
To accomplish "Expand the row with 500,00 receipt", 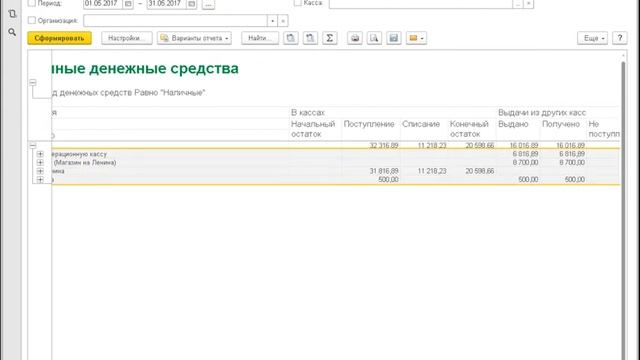I will (40, 180).
